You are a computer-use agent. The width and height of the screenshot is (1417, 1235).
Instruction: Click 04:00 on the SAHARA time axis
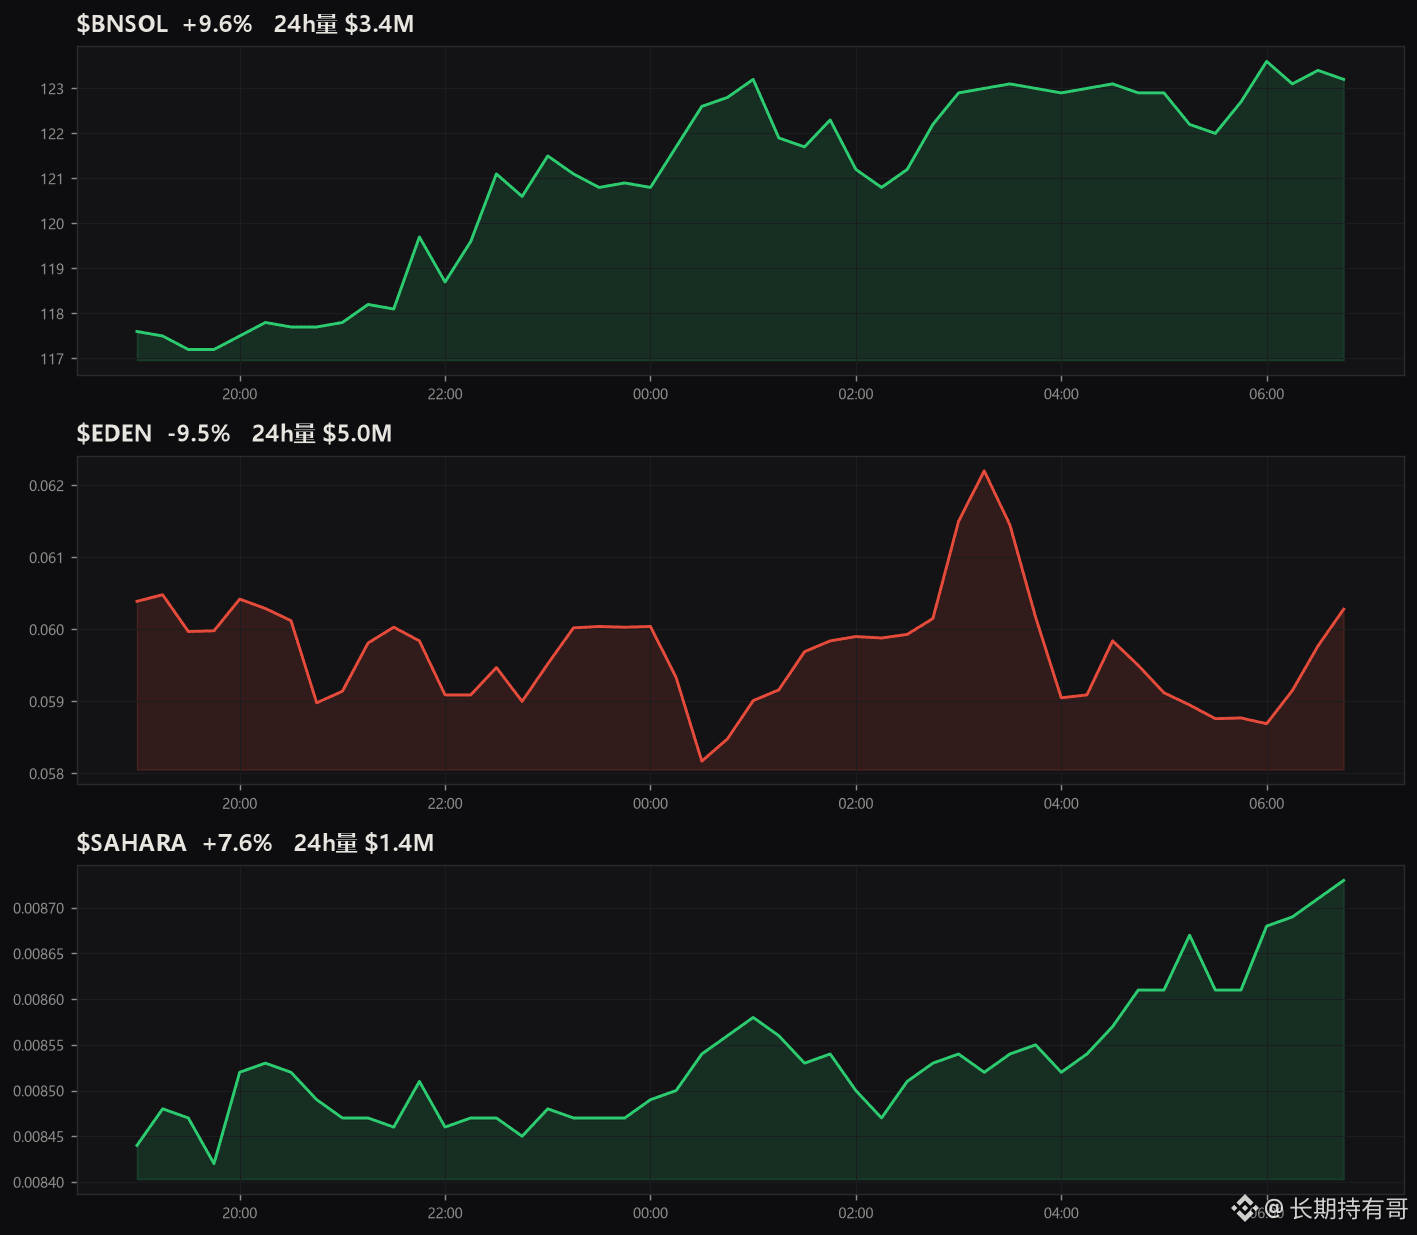pos(1061,1213)
